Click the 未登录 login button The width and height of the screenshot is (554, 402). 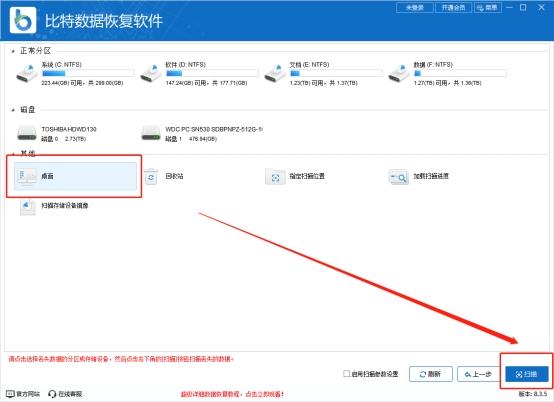click(415, 7)
